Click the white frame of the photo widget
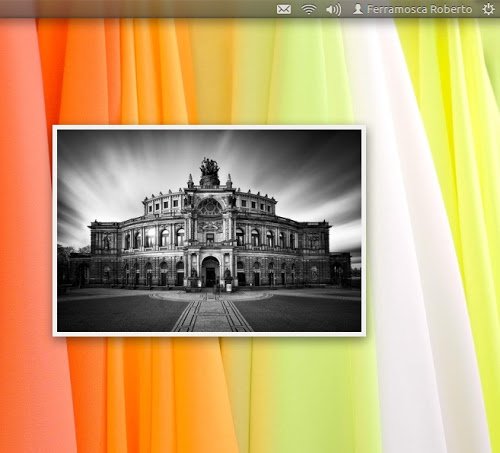This screenshot has width=500, height=453. pyautogui.click(x=209, y=128)
